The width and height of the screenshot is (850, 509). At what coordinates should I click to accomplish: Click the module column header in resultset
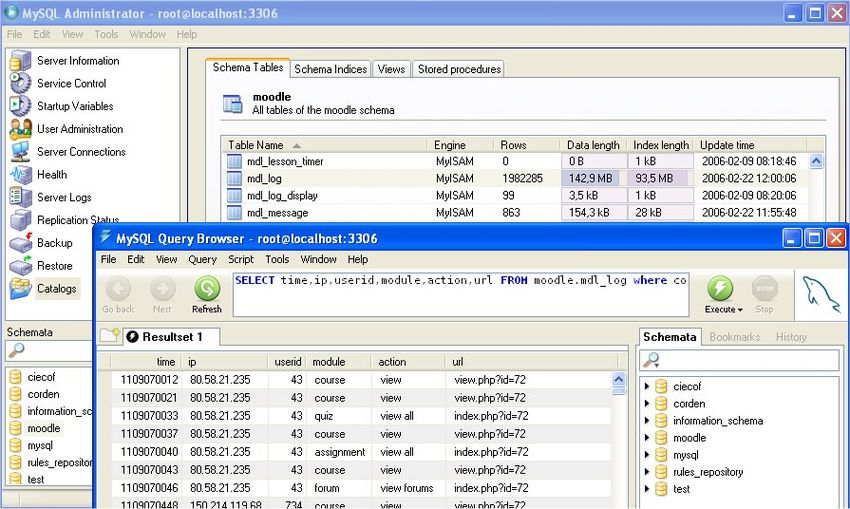[x=339, y=362]
